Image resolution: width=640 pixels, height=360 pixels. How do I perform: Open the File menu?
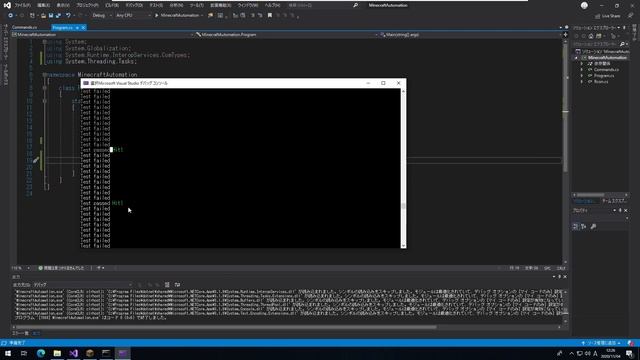click(x=22, y=5)
